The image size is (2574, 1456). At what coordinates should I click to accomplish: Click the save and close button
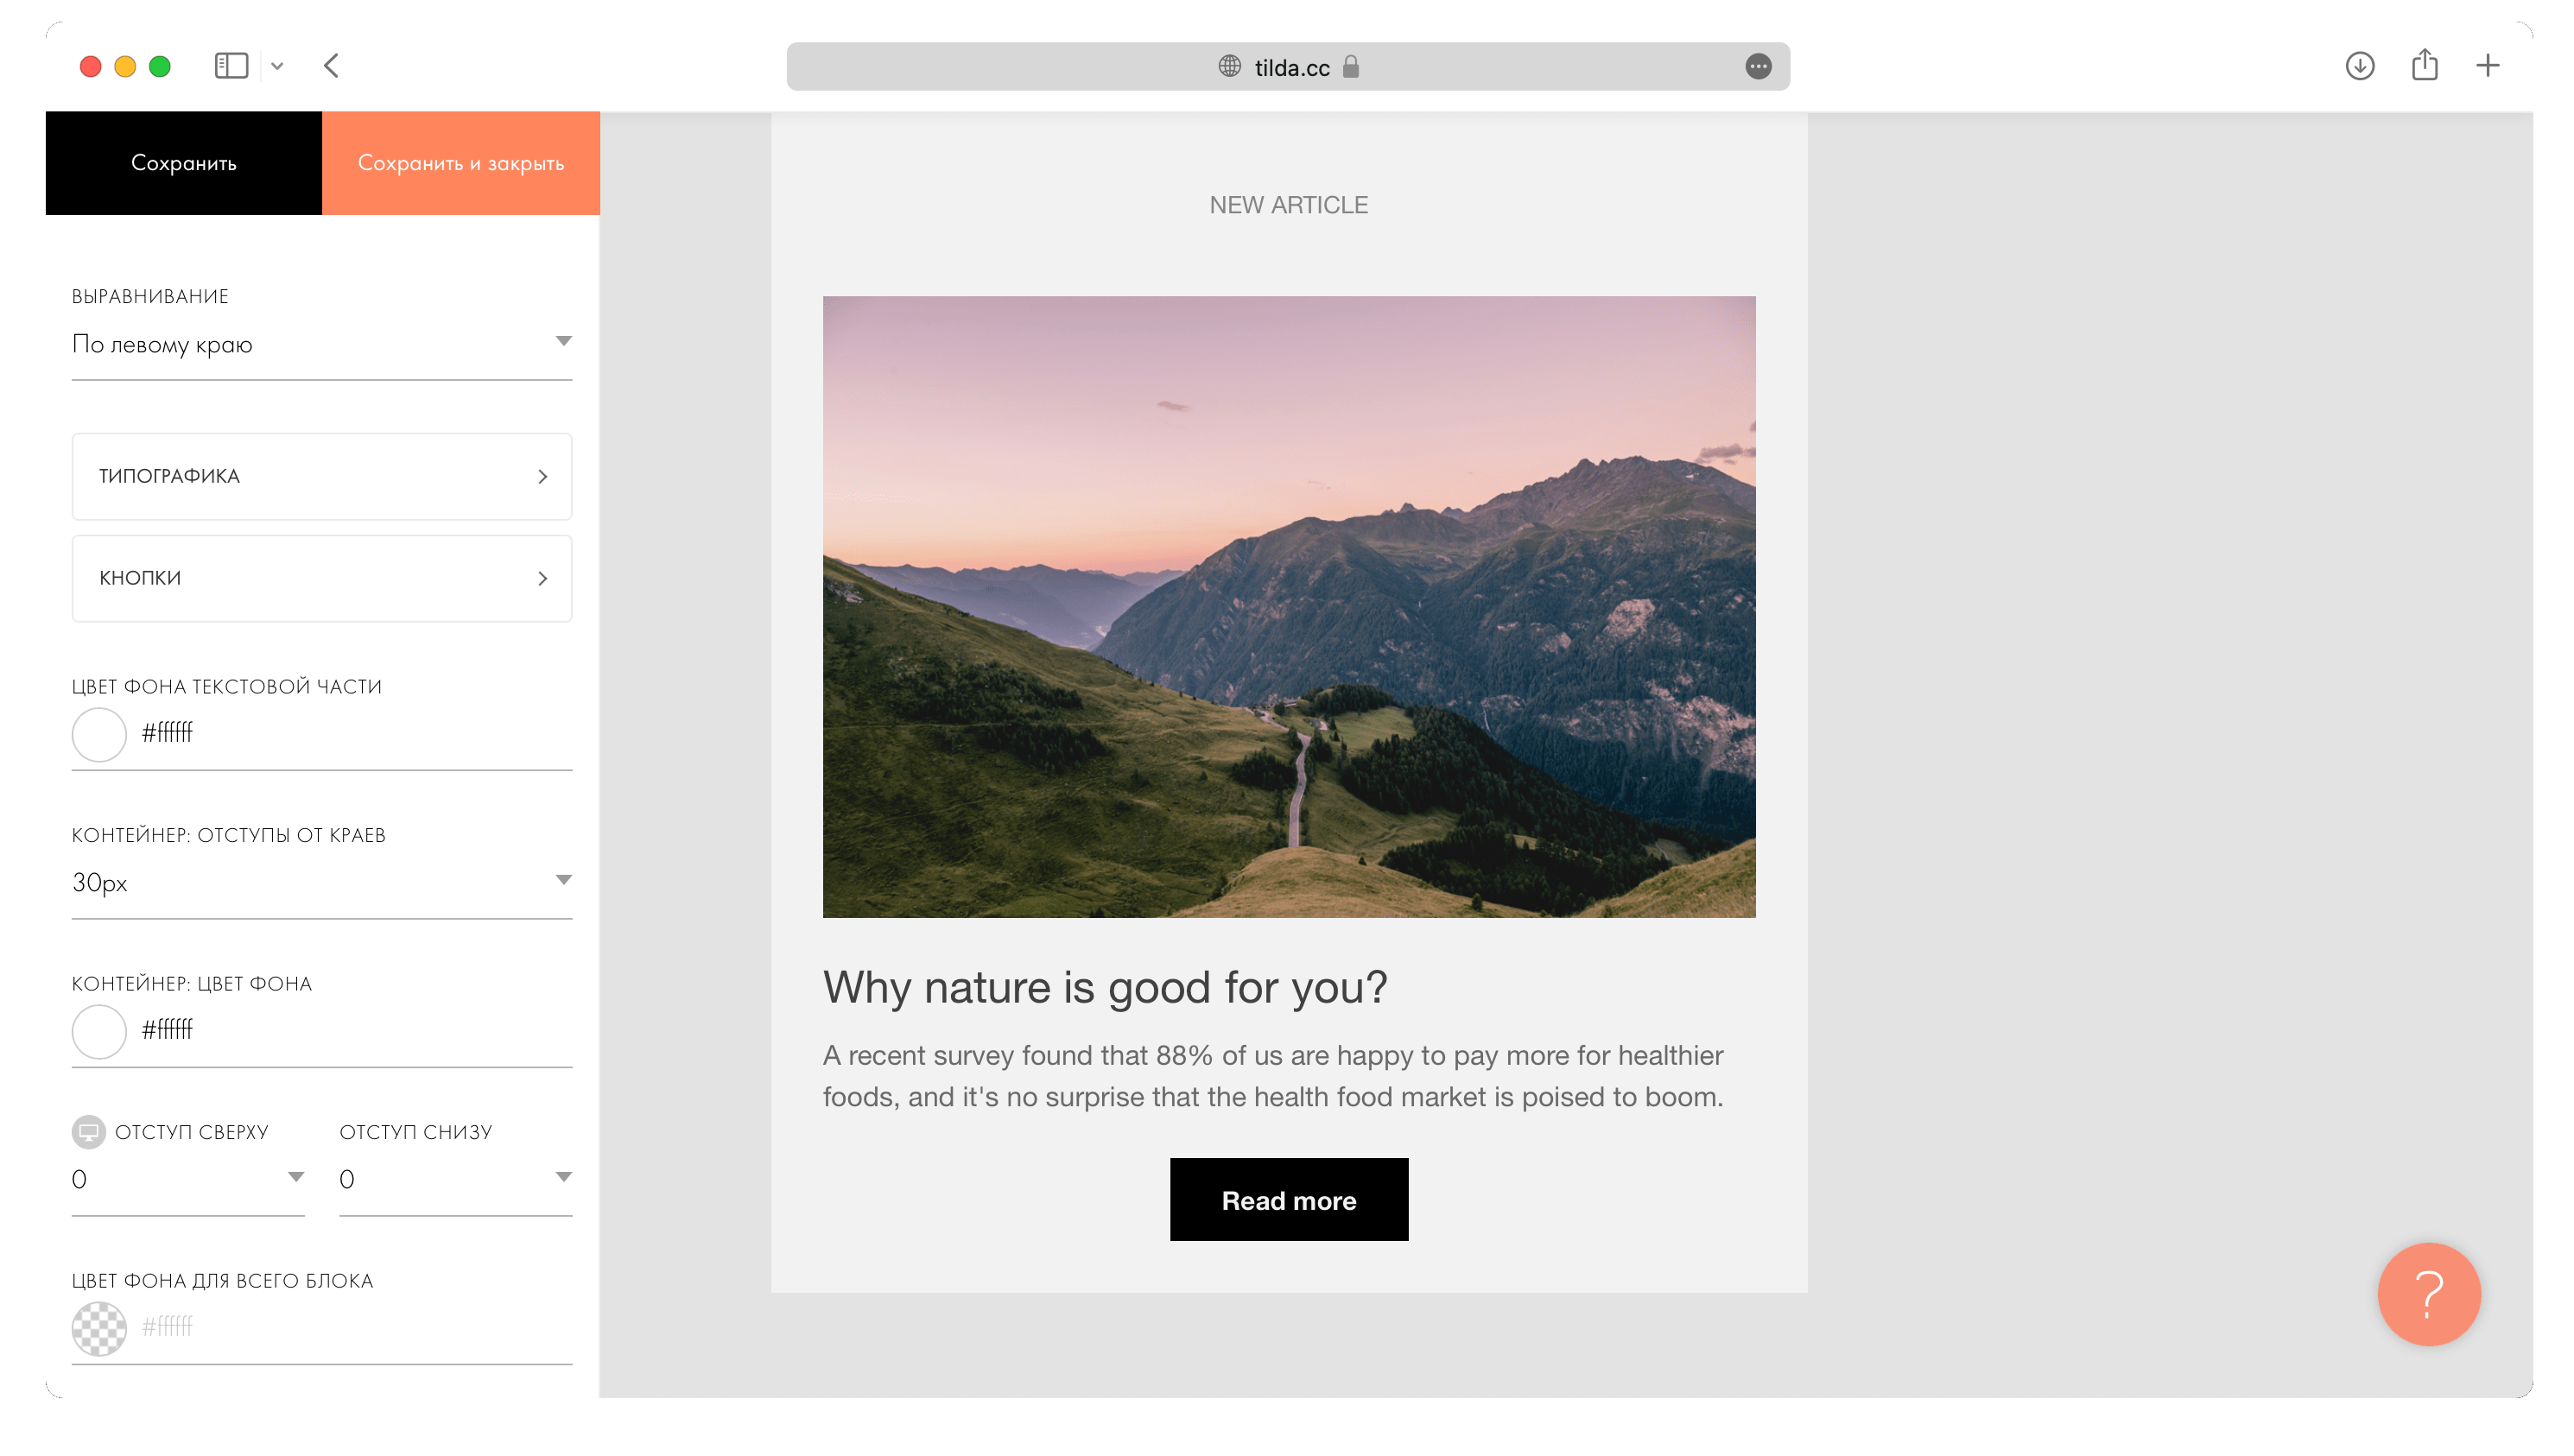tap(460, 162)
